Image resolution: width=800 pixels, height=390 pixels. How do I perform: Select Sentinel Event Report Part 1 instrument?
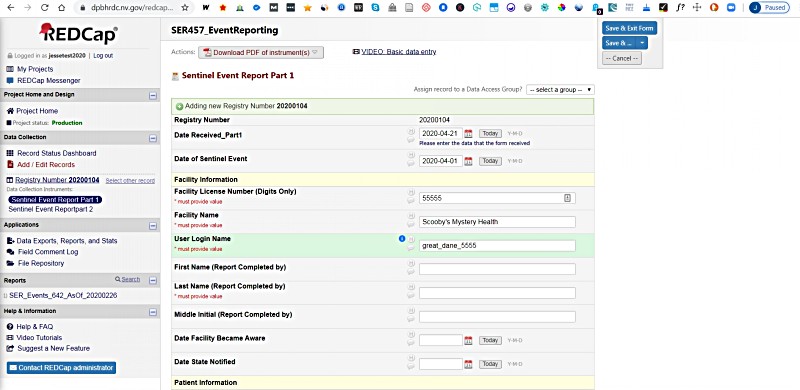point(56,200)
